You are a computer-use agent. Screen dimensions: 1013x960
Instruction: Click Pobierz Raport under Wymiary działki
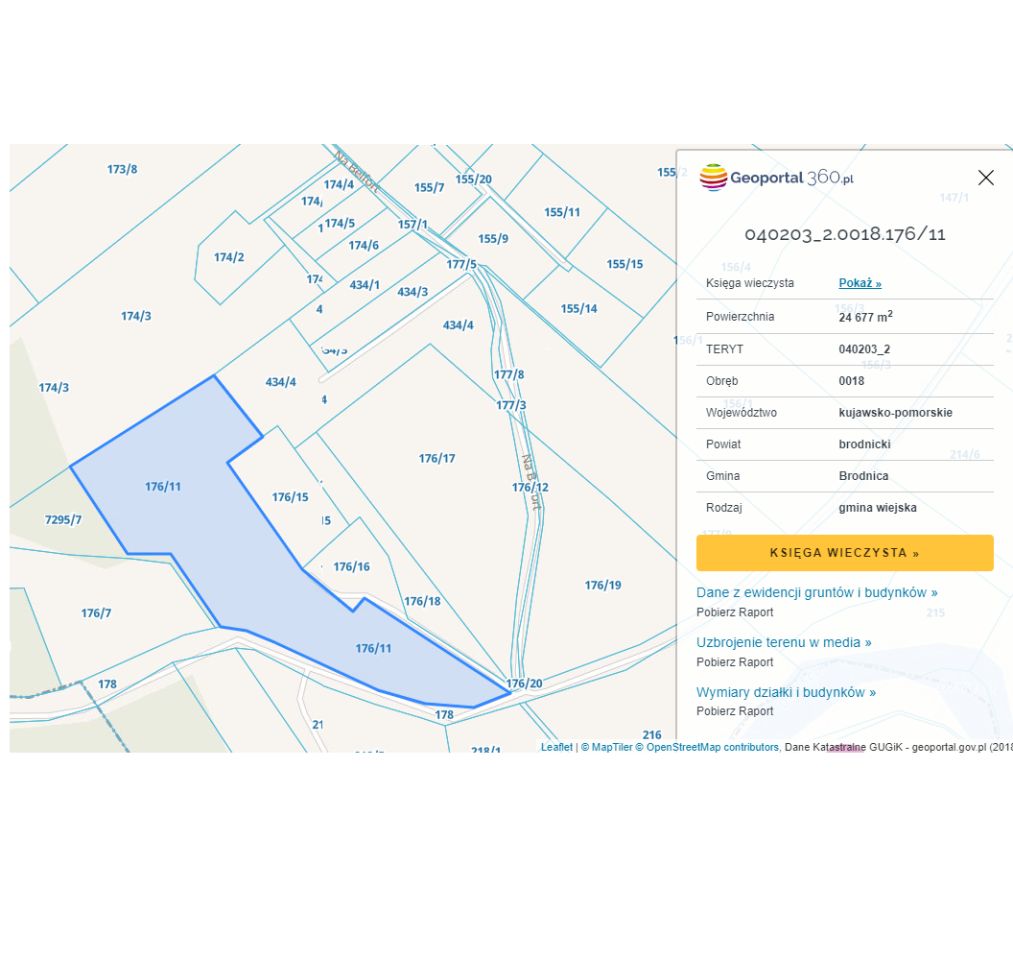pyautogui.click(x=735, y=711)
